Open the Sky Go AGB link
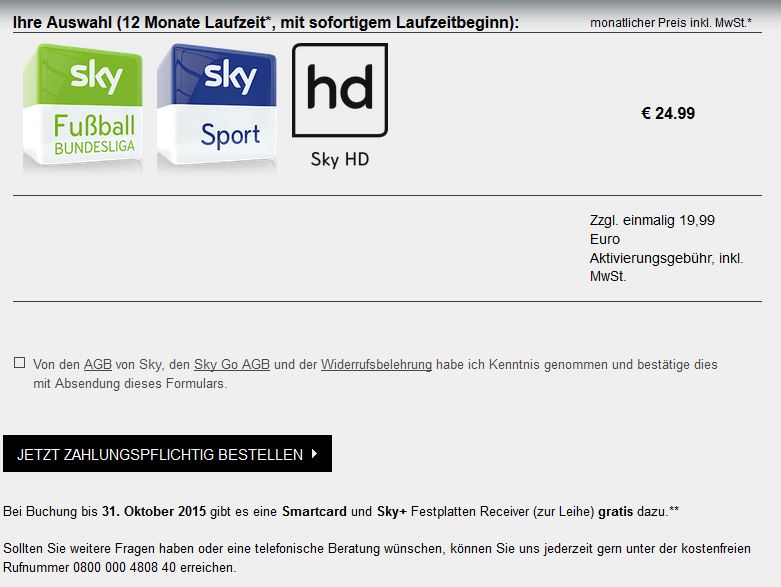The height and width of the screenshot is (587, 781). (232, 364)
